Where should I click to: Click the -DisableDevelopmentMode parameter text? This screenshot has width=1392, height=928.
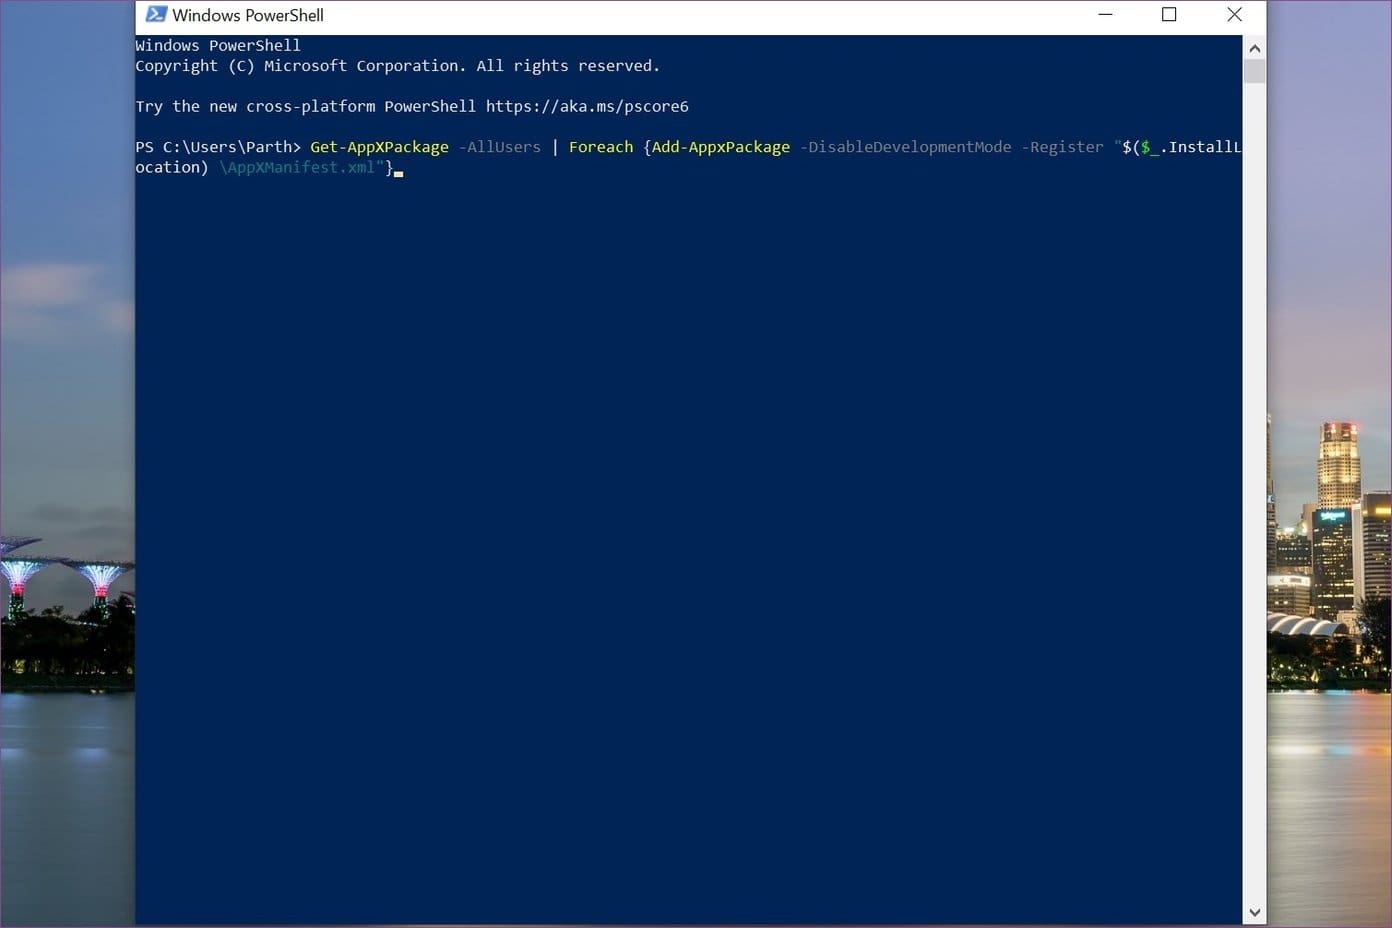[x=905, y=147]
